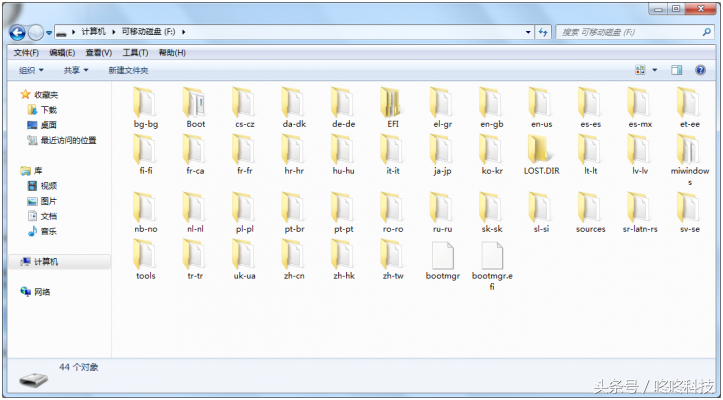Open the 查看(V) menu
Image resolution: width=723 pixels, height=400 pixels.
[x=99, y=53]
